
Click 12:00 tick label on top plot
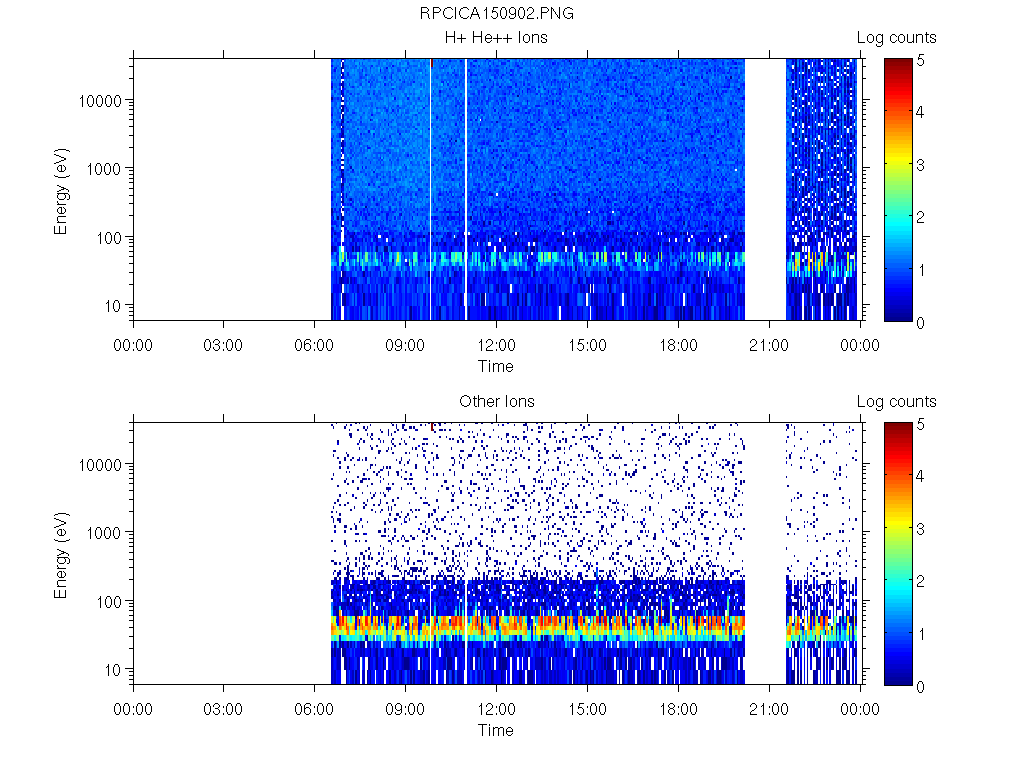click(496, 345)
